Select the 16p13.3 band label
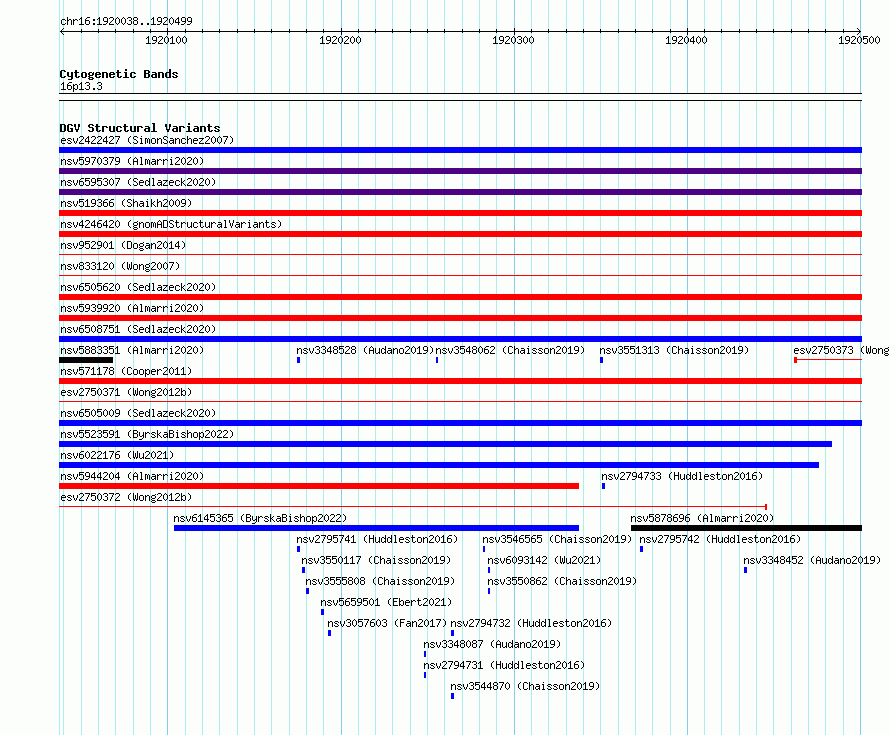Screen dimensions: 890x735 pyautogui.click(x=81, y=86)
